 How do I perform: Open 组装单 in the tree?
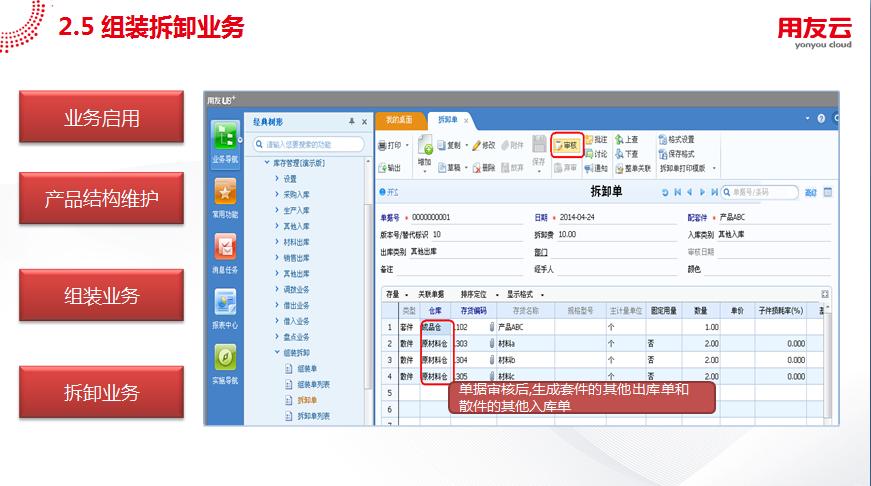point(307,369)
